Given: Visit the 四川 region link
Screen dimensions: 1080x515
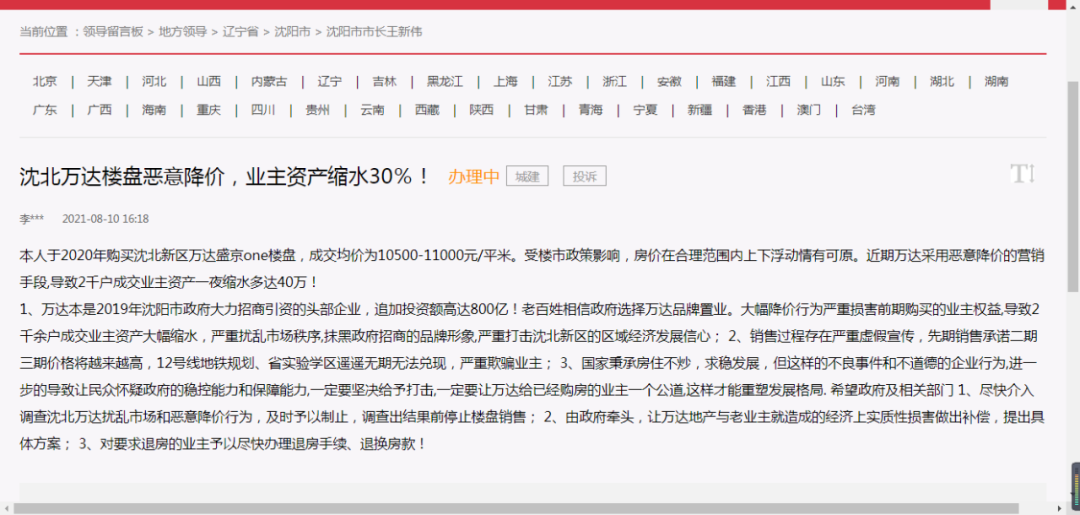Looking at the screenshot, I should 263,109.
